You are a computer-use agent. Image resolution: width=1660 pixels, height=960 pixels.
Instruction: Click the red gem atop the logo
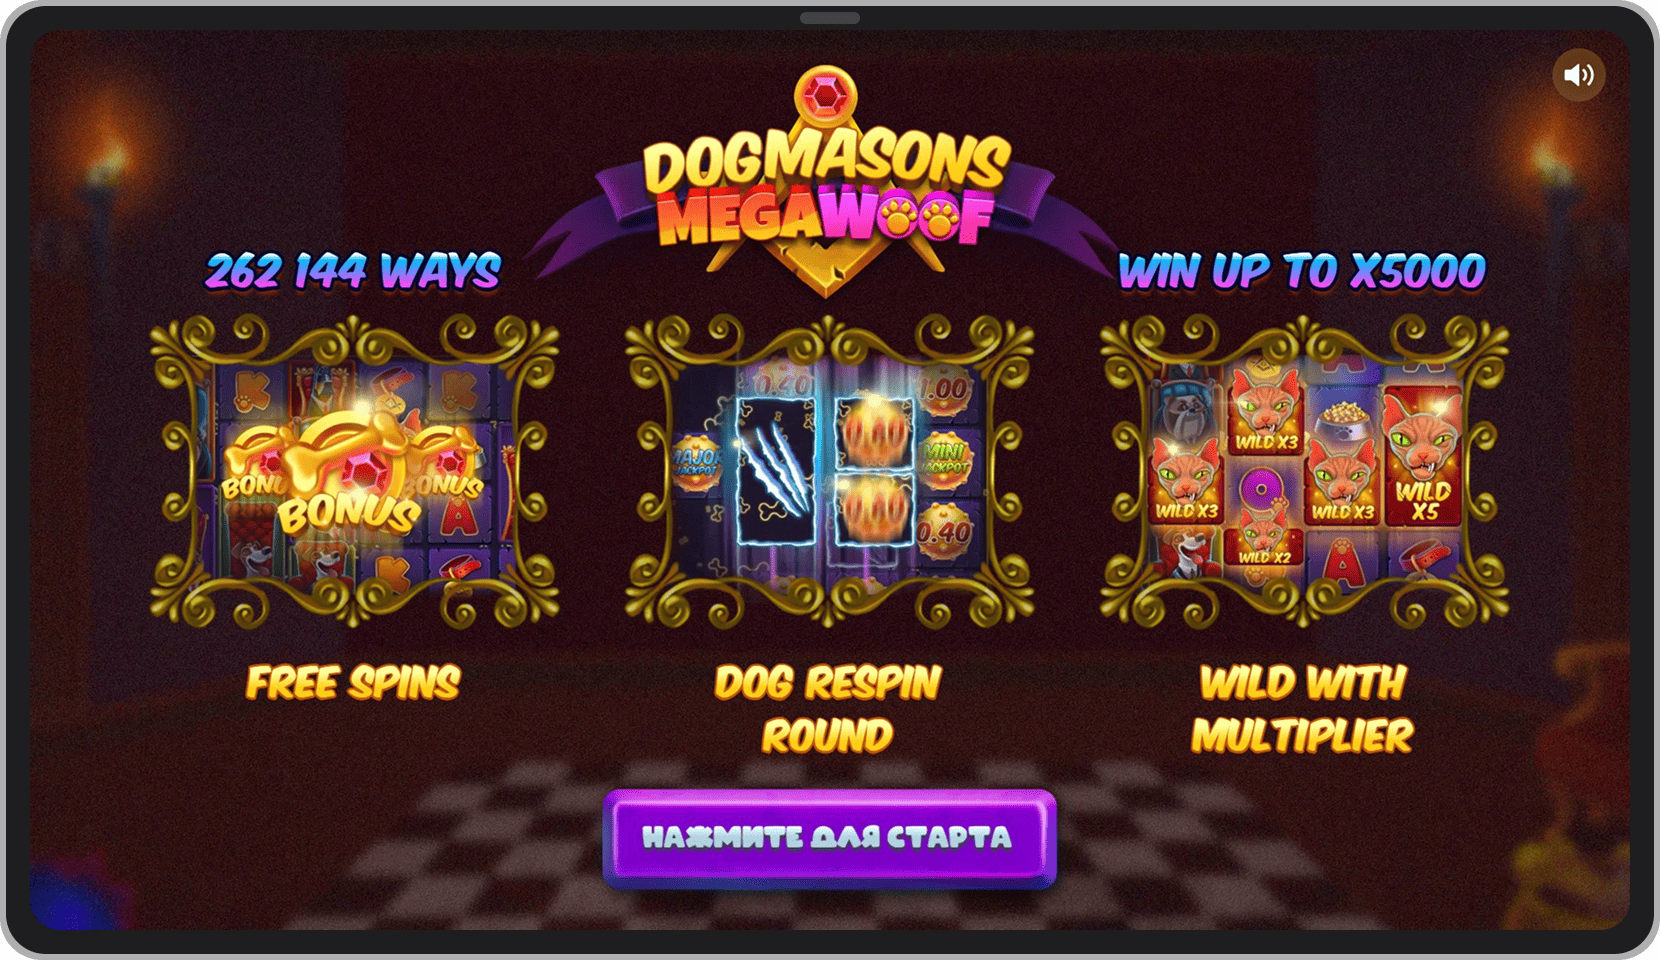tap(826, 97)
